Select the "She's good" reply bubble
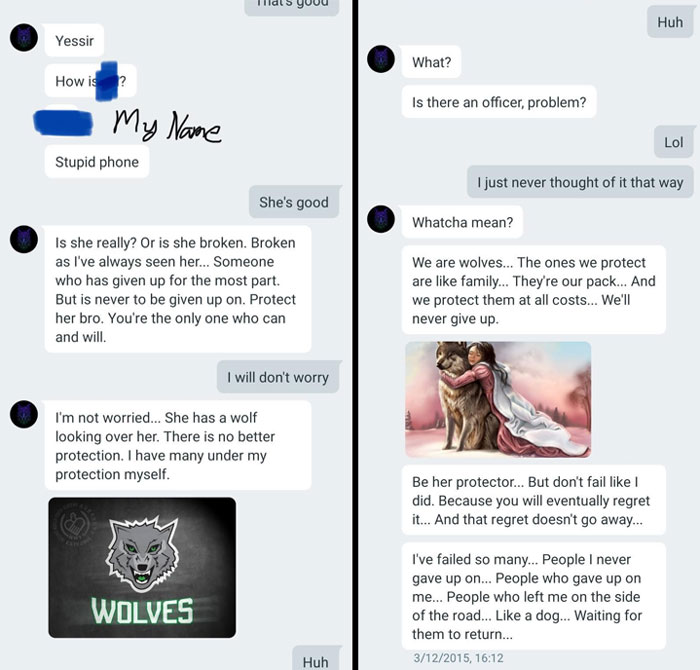700x670 pixels. [x=294, y=202]
